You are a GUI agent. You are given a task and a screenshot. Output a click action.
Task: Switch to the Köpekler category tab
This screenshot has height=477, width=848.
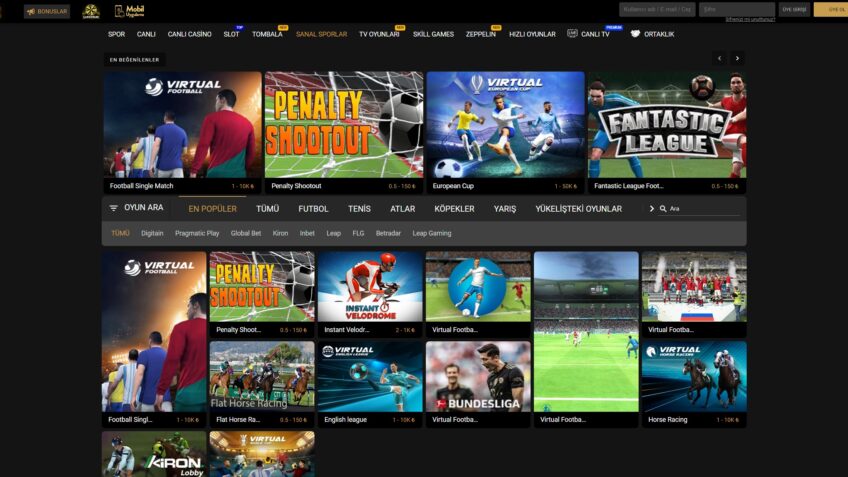pyautogui.click(x=454, y=208)
